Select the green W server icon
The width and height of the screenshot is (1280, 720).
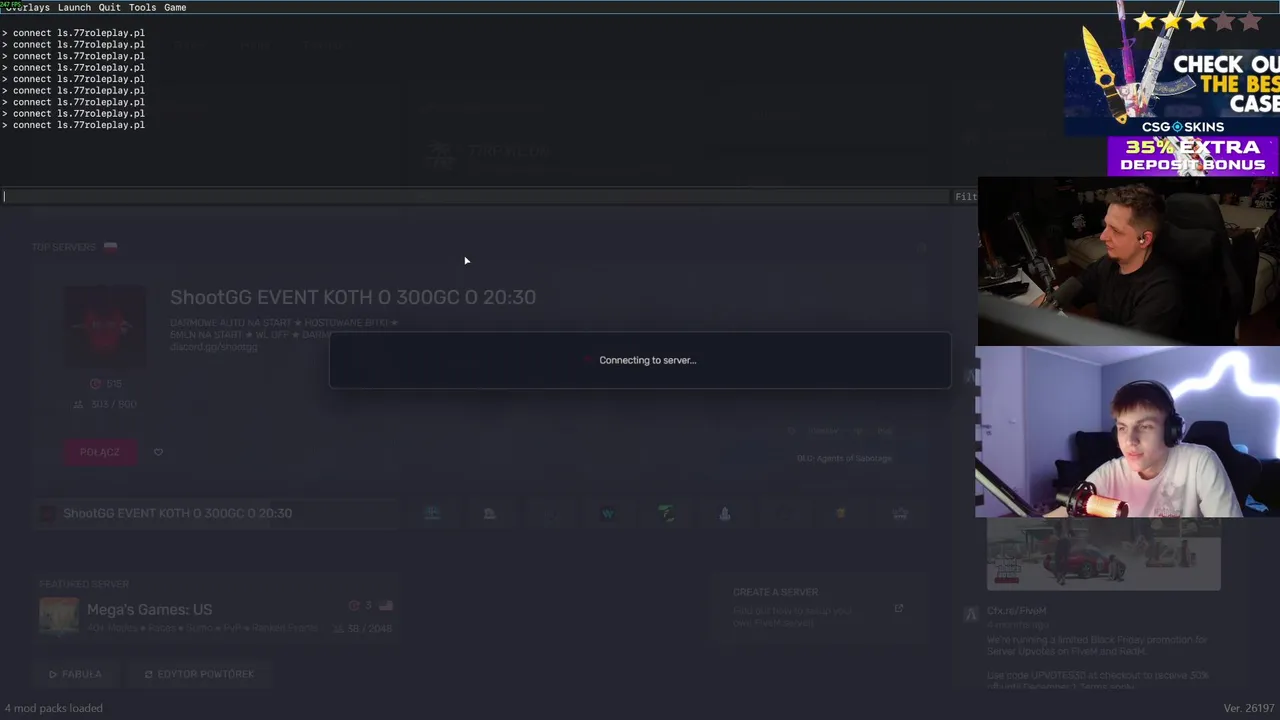click(607, 513)
